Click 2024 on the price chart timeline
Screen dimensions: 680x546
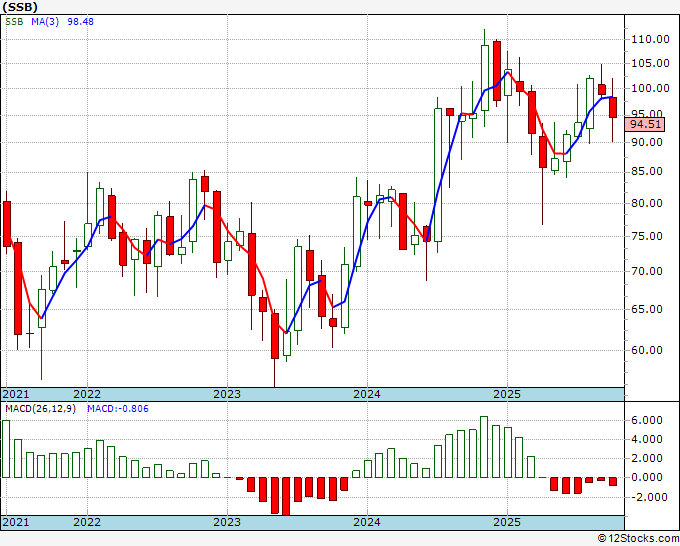tap(367, 394)
